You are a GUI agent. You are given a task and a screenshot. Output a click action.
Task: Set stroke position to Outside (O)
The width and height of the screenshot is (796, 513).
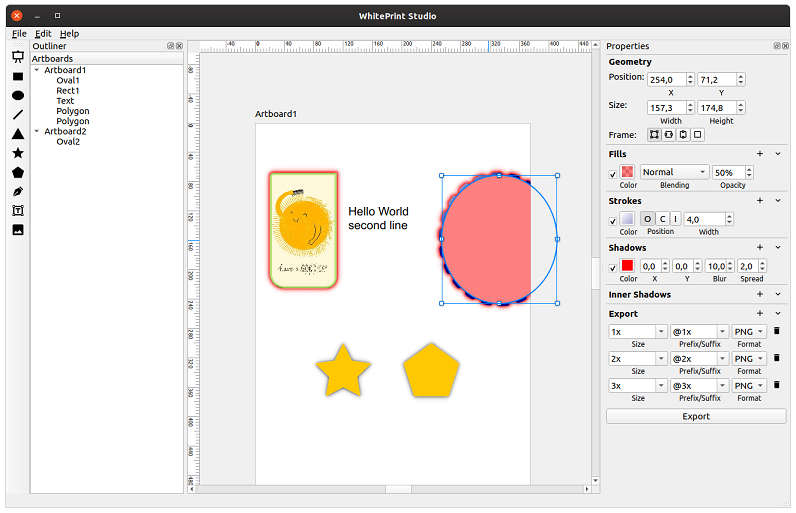(x=647, y=219)
